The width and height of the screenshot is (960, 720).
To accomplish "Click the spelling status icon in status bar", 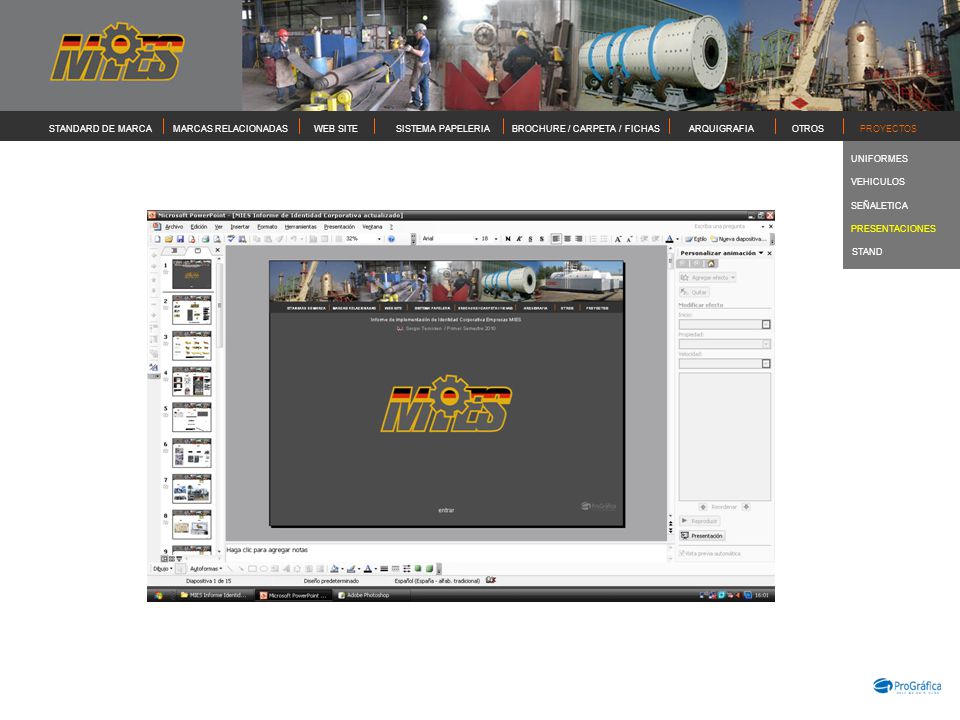I will click(x=490, y=580).
